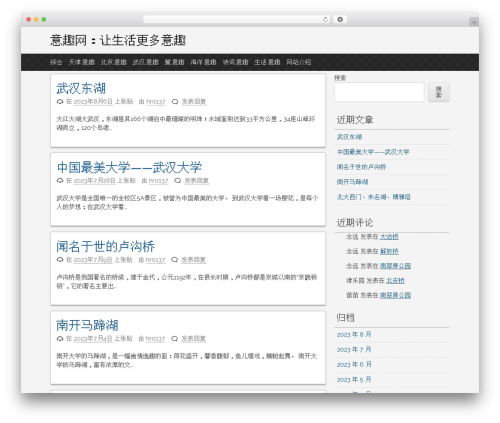Click the 搜索 search button
The image size is (500, 423).
pyautogui.click(x=439, y=92)
